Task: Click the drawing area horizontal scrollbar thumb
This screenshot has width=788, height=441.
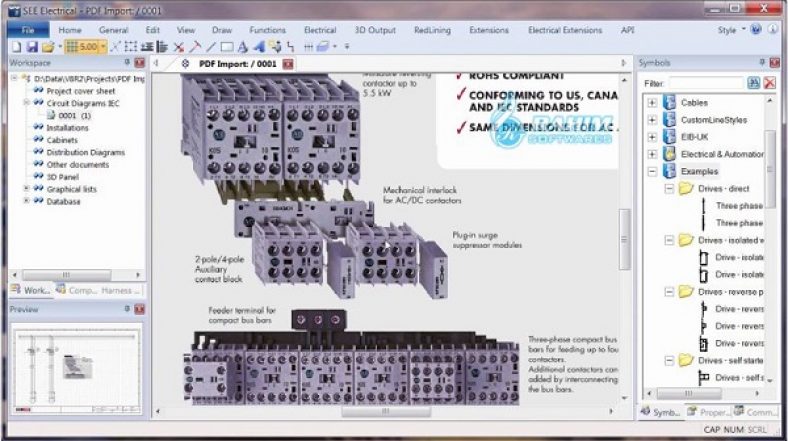Action: (386, 411)
